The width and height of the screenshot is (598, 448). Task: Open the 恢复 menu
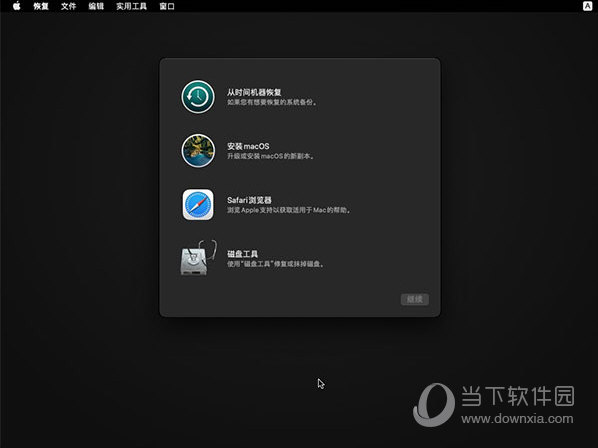[x=41, y=6]
